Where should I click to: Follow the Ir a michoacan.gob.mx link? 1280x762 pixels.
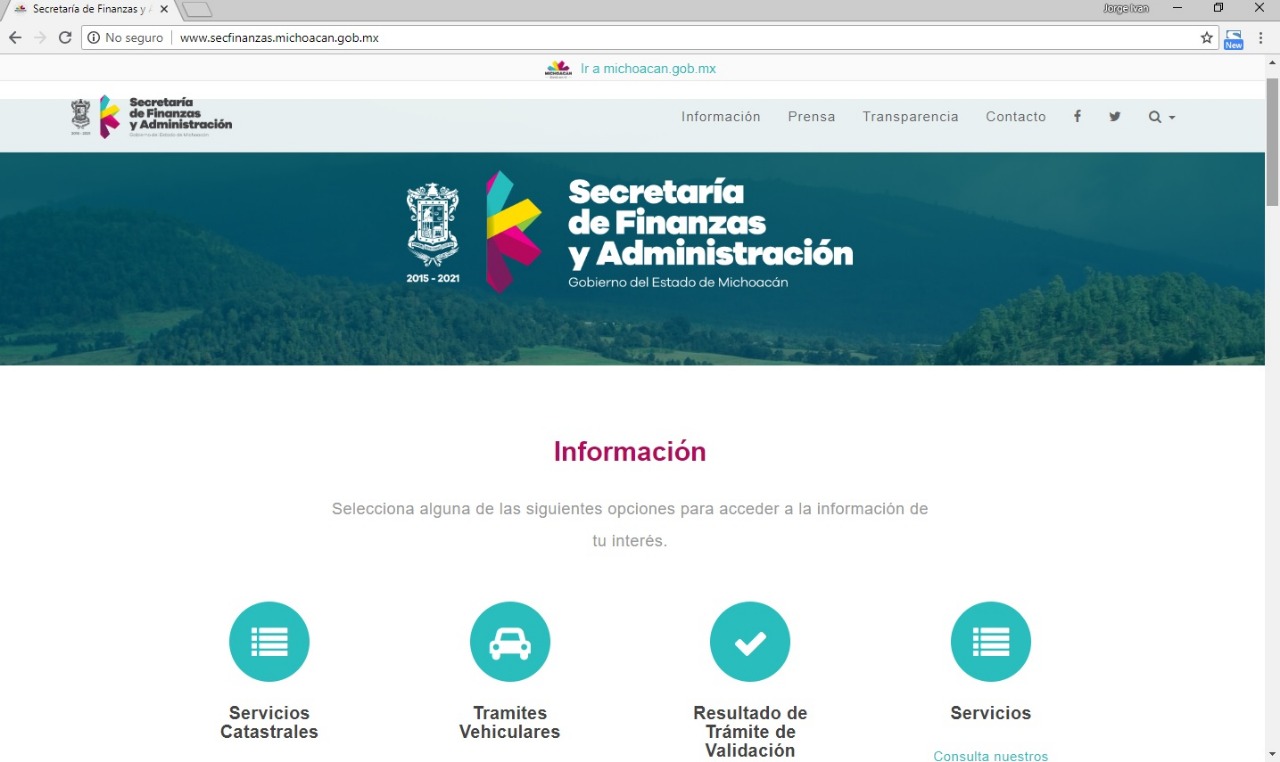[x=648, y=68]
